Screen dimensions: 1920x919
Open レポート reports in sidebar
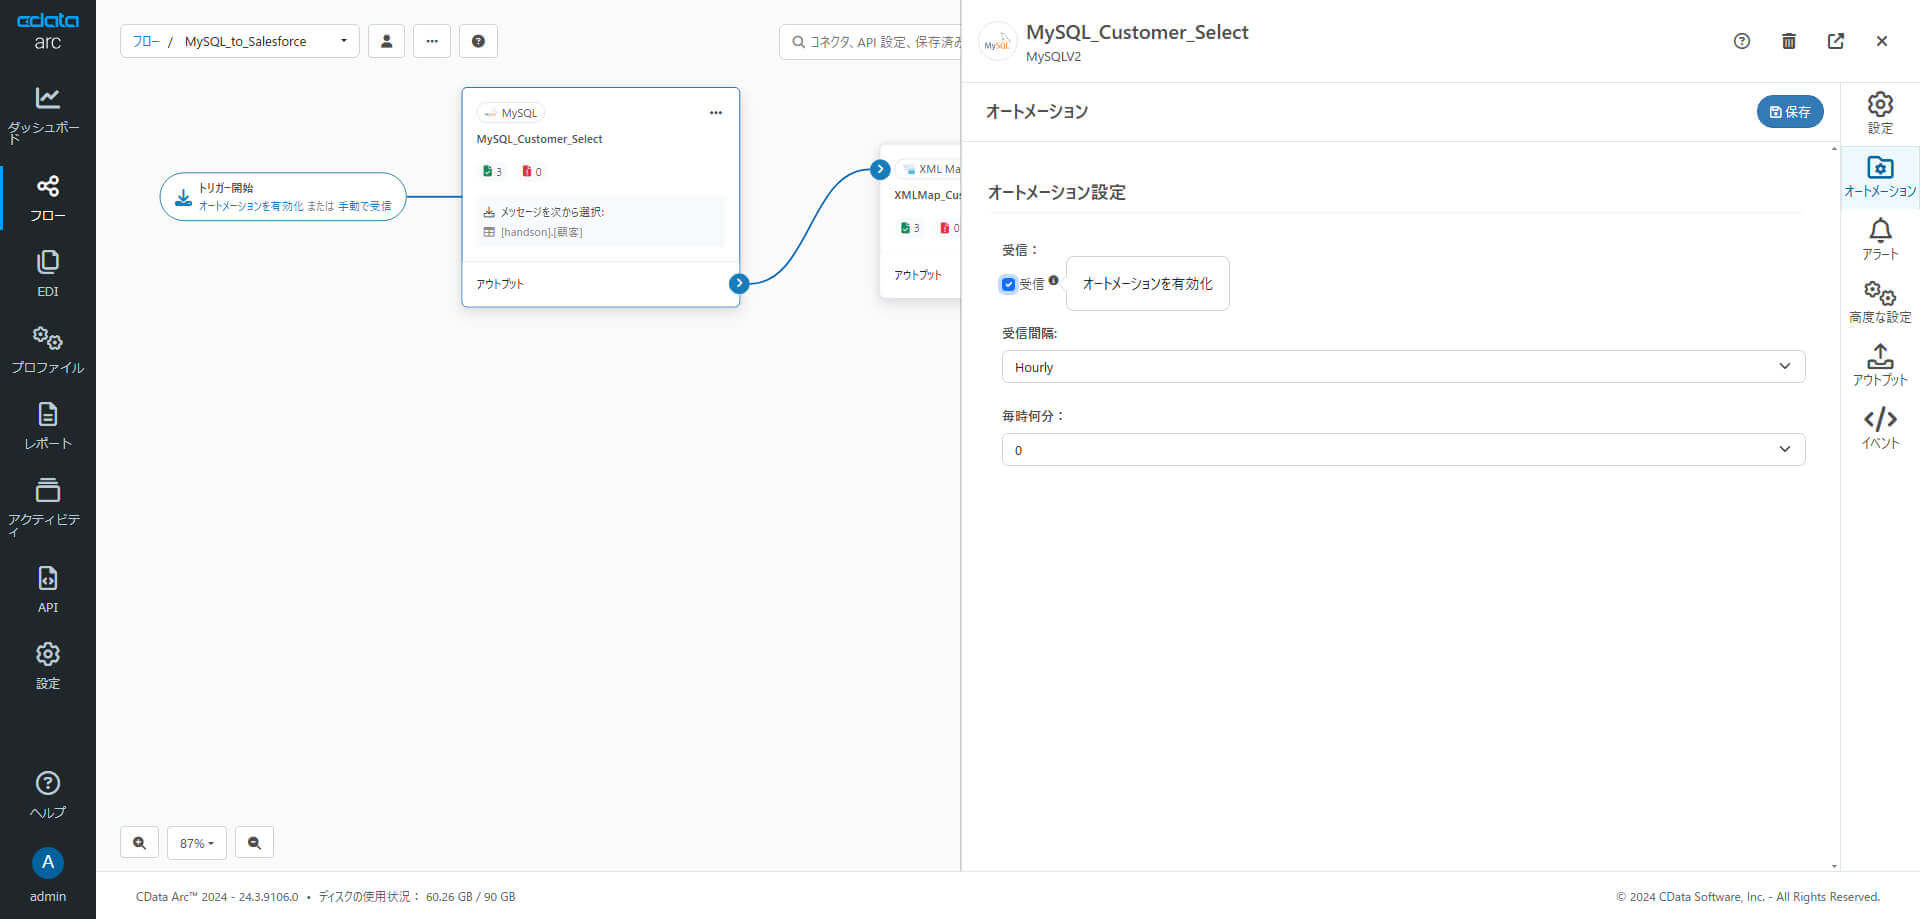pos(47,426)
